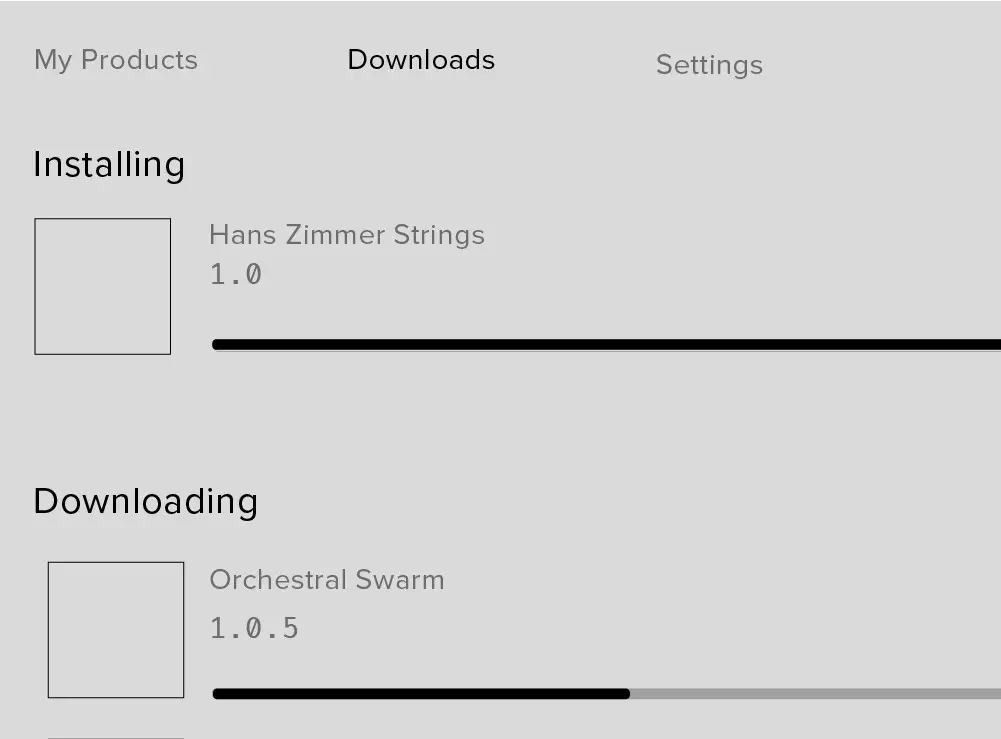Switch to the Downloads tab

click(x=421, y=60)
